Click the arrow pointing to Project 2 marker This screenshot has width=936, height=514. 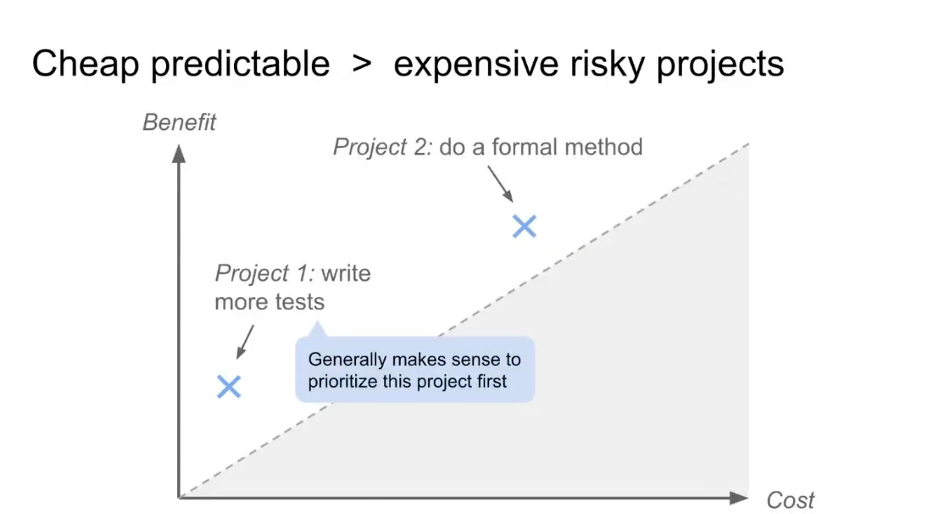tap(500, 184)
